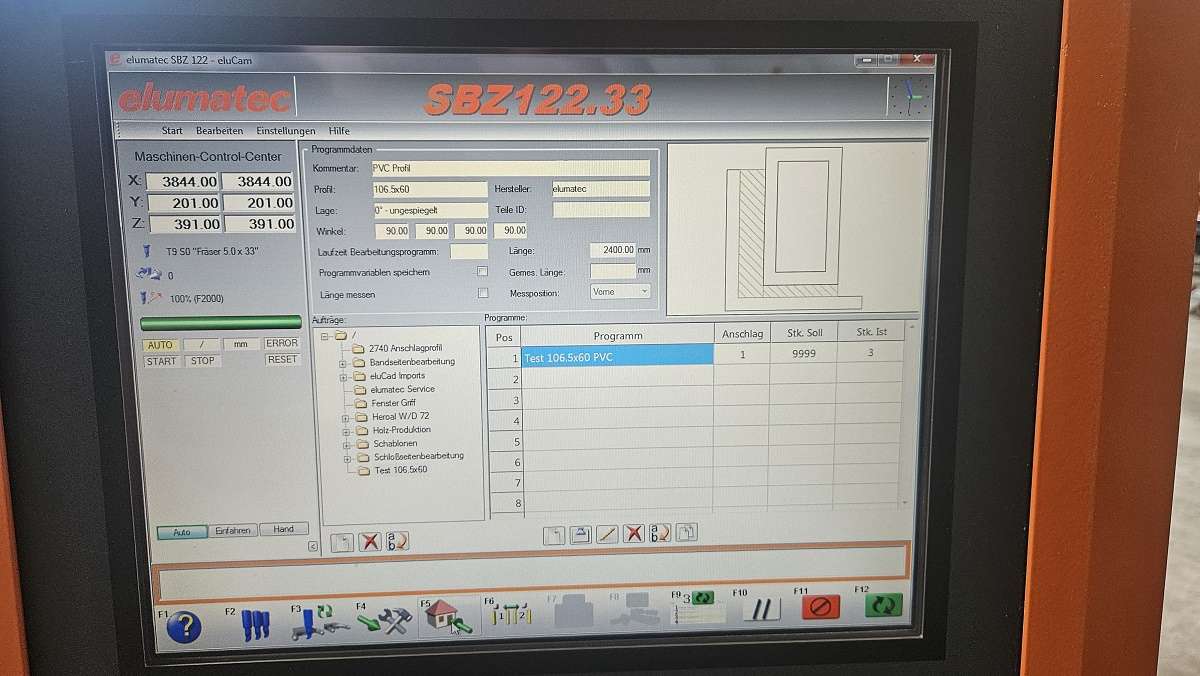Click the green feed override bar

[221, 323]
